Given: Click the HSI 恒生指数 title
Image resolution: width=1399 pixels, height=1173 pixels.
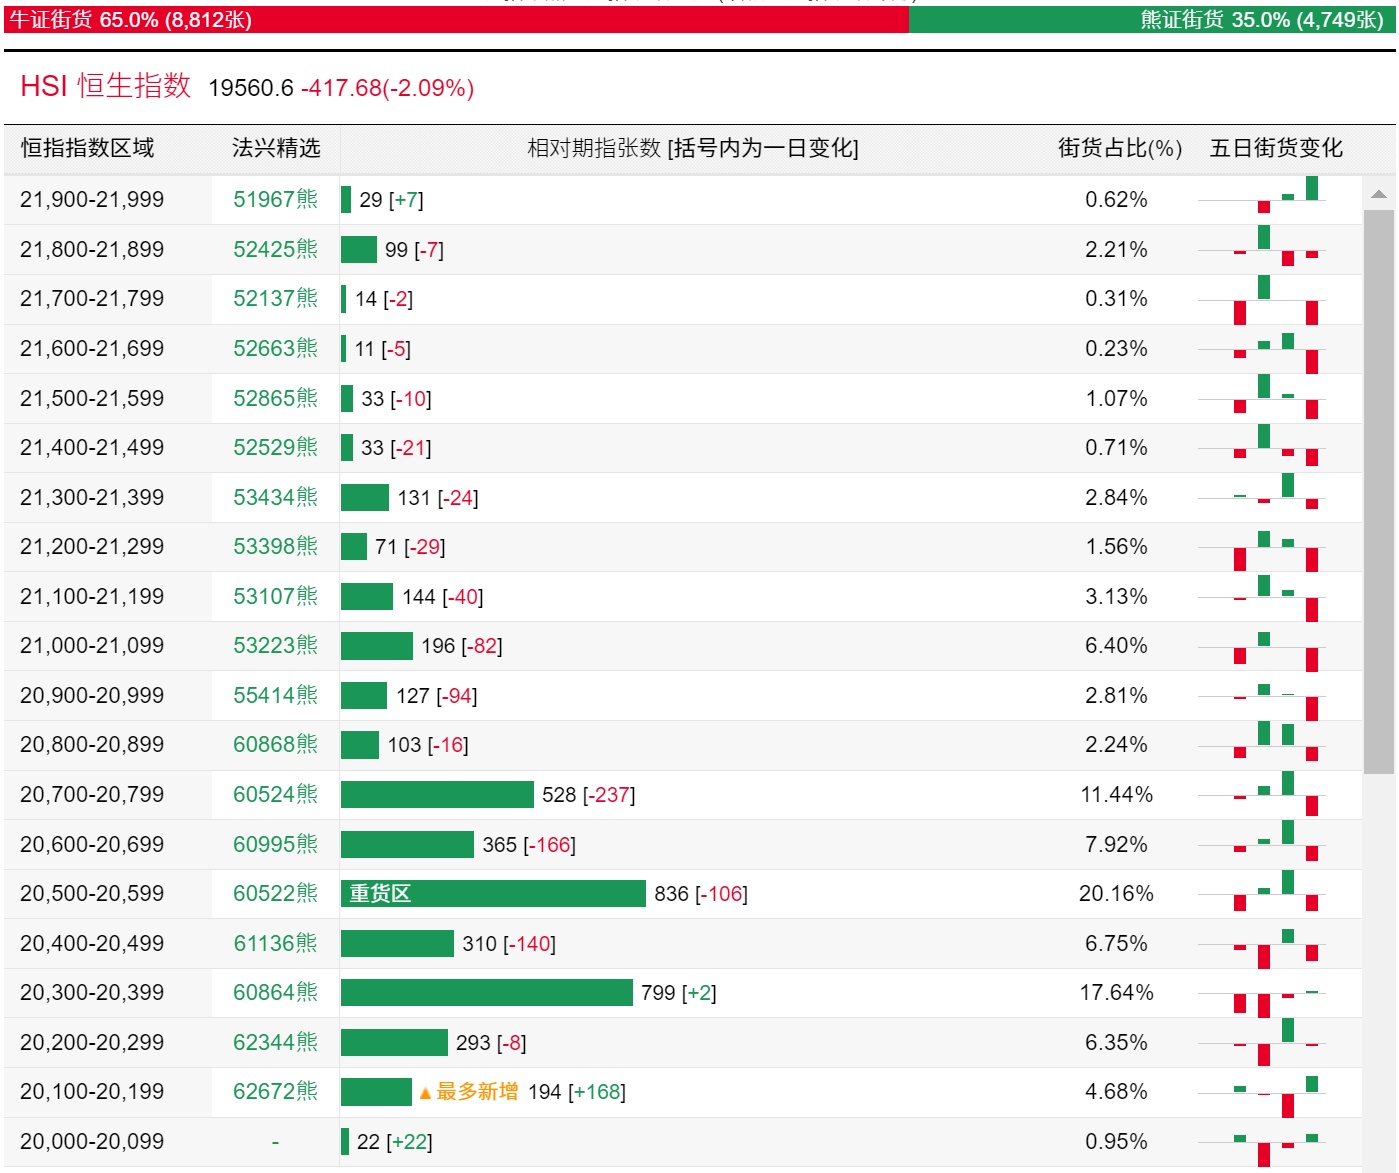Looking at the screenshot, I should pyautogui.click(x=105, y=86).
